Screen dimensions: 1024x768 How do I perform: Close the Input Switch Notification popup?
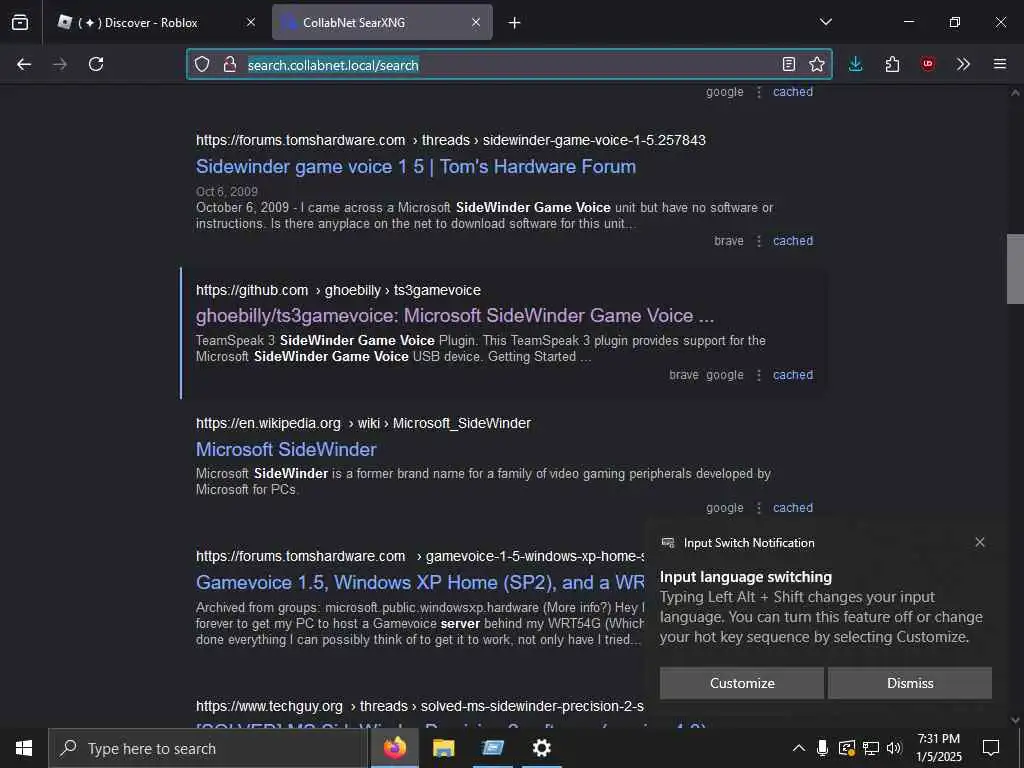[980, 542]
